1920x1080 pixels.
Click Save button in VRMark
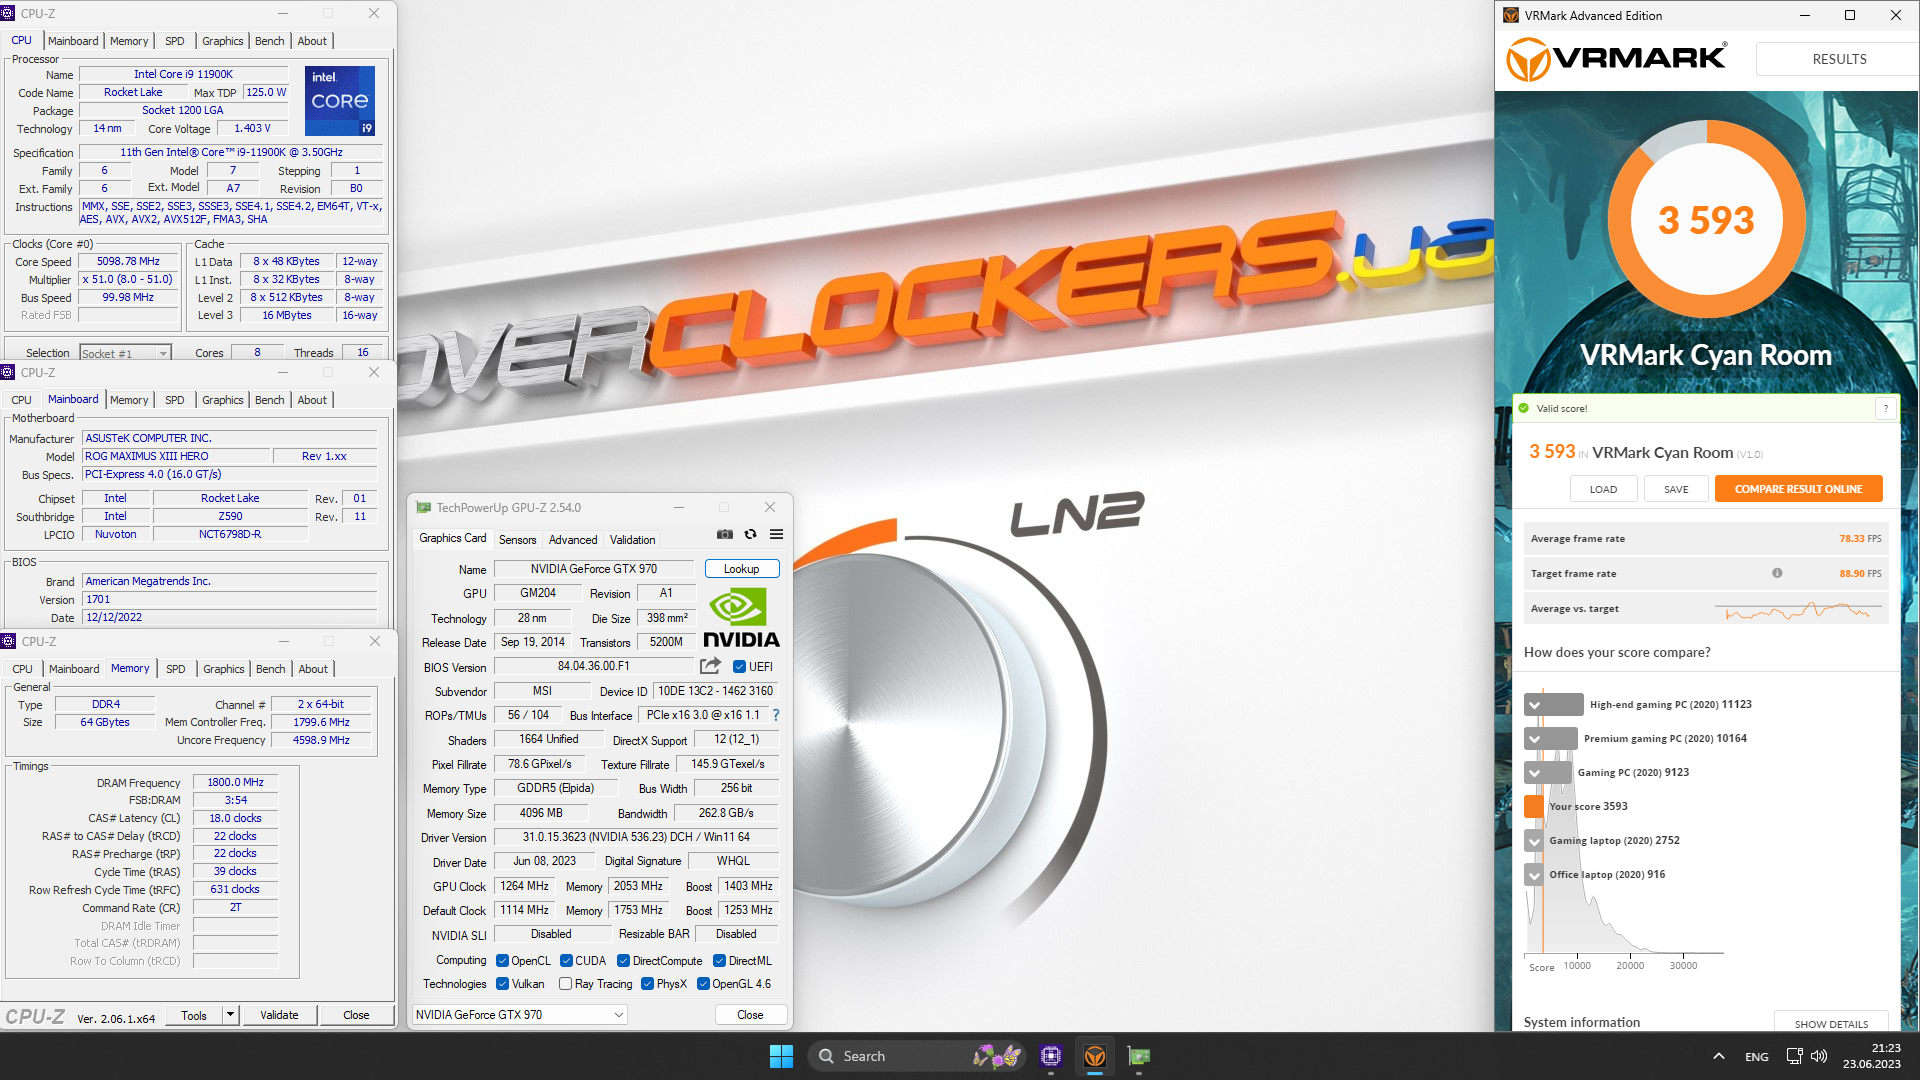point(1676,489)
